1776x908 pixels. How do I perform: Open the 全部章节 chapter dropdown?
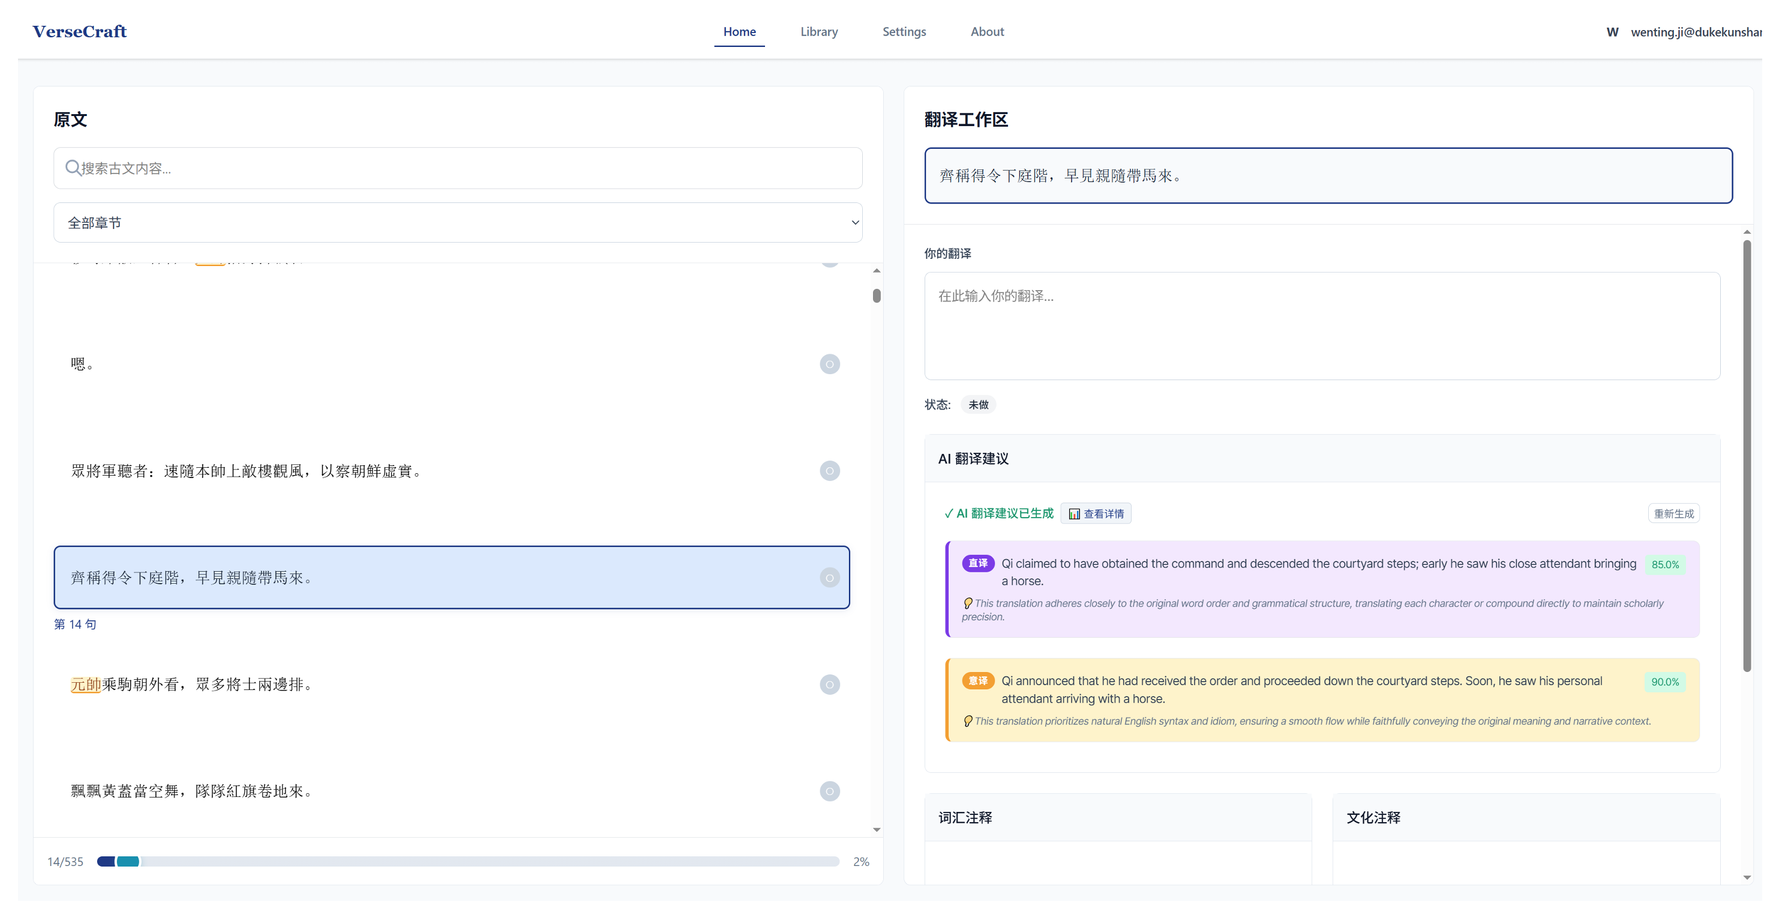coord(457,223)
